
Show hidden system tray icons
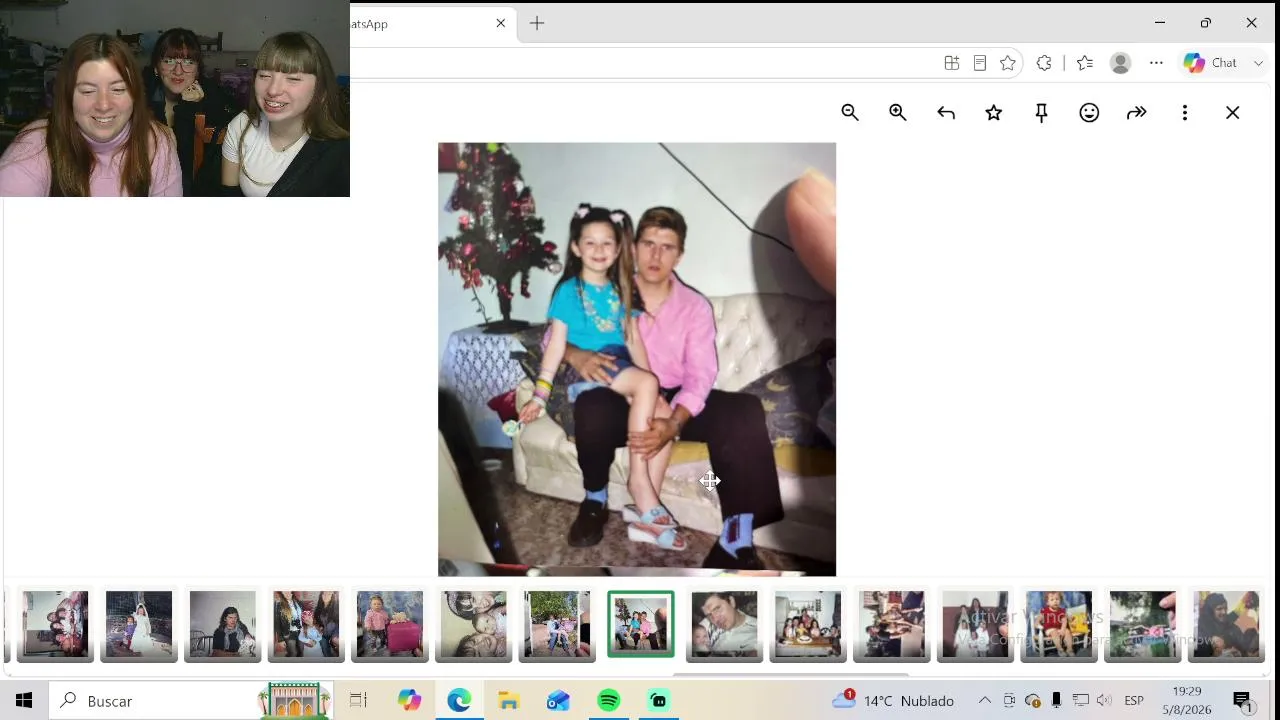(985, 701)
